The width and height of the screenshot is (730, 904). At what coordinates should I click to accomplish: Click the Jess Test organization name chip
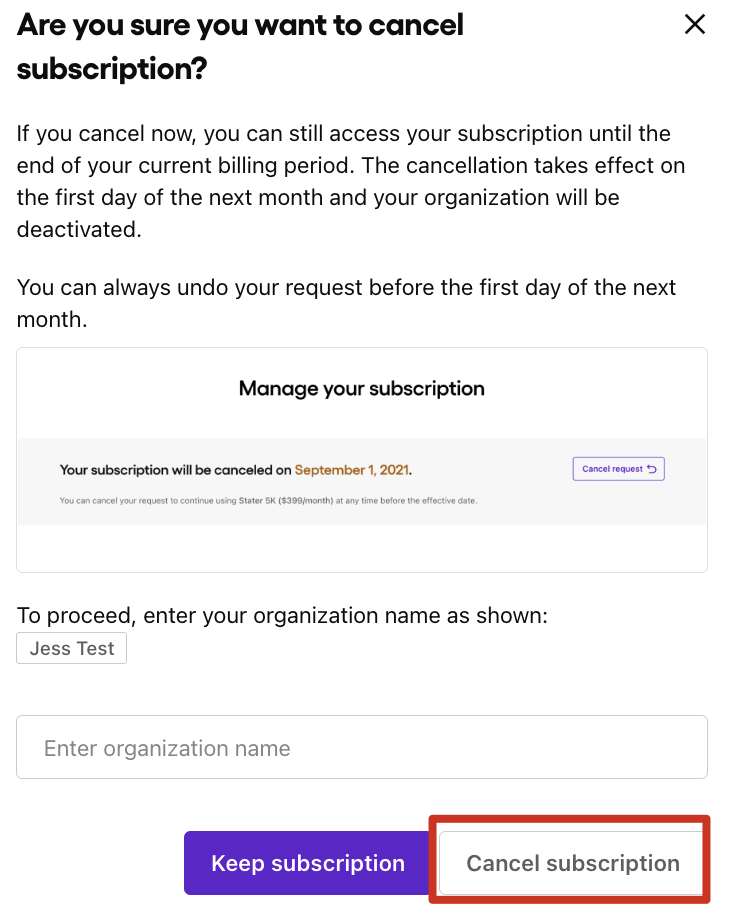point(71,648)
